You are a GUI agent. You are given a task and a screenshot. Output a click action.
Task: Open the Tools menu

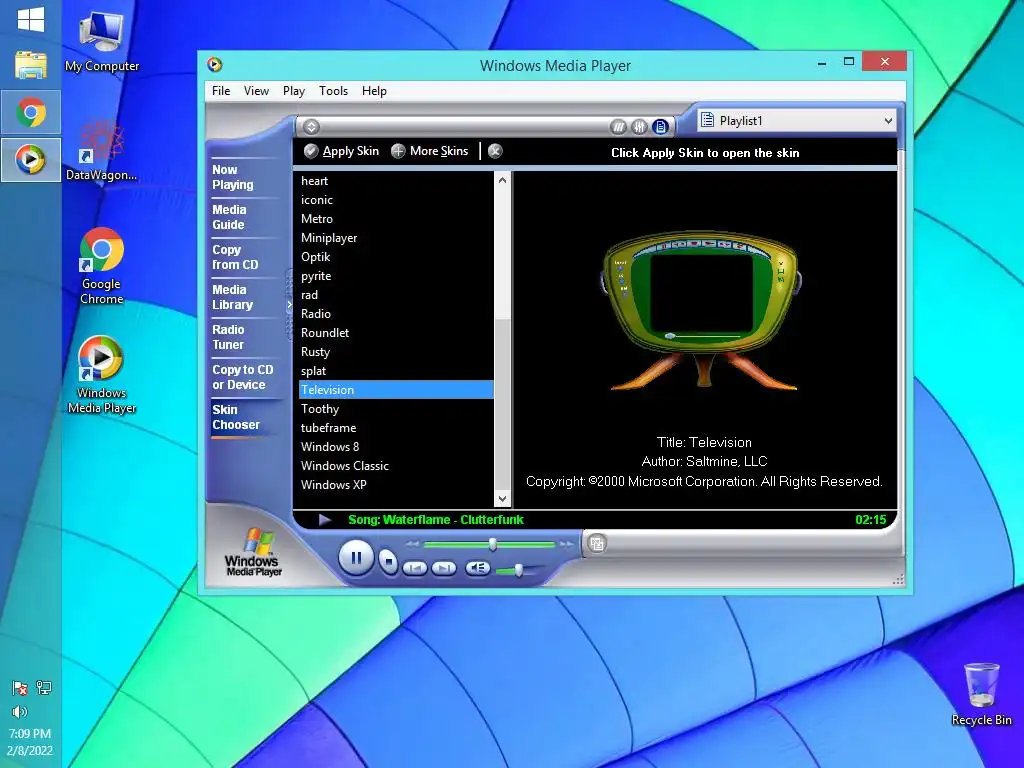333,91
